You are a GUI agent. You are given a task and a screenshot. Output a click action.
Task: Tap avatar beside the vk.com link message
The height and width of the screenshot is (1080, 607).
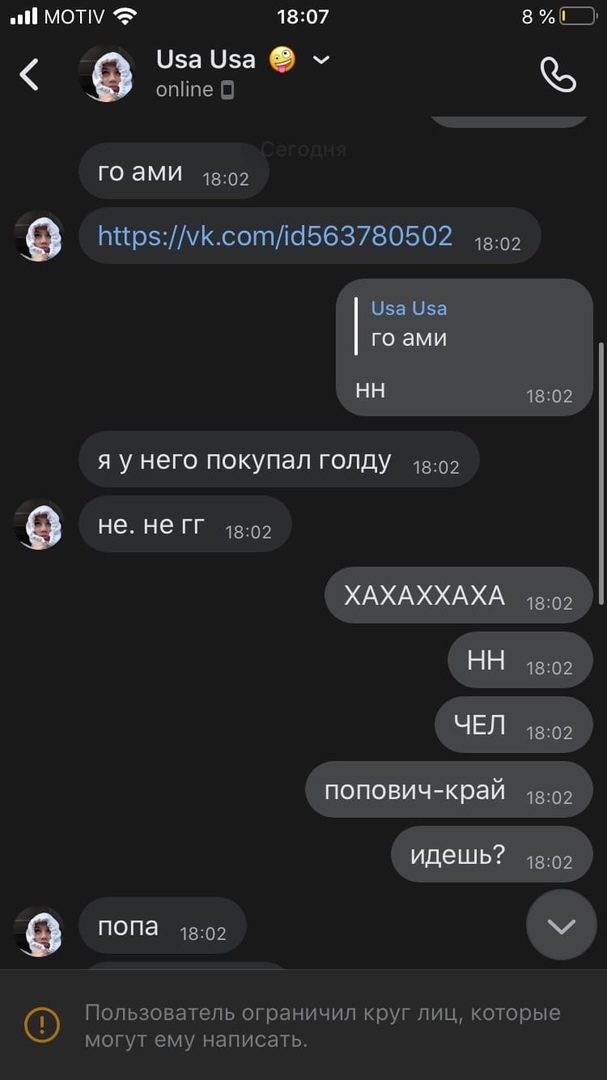point(39,236)
